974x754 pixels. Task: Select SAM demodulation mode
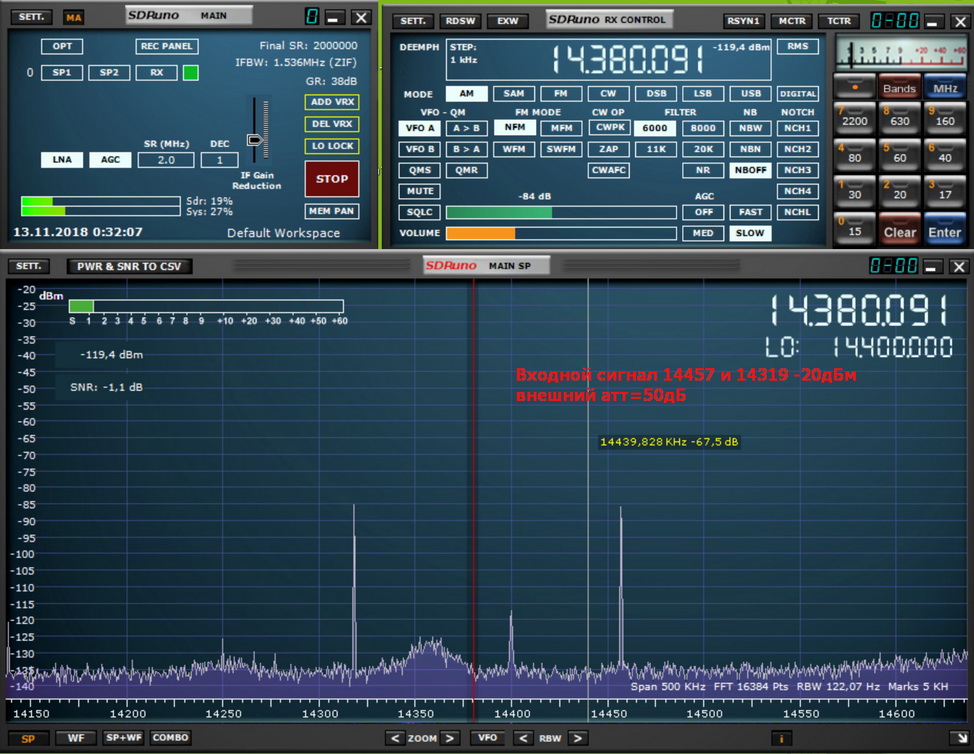pyautogui.click(x=514, y=94)
